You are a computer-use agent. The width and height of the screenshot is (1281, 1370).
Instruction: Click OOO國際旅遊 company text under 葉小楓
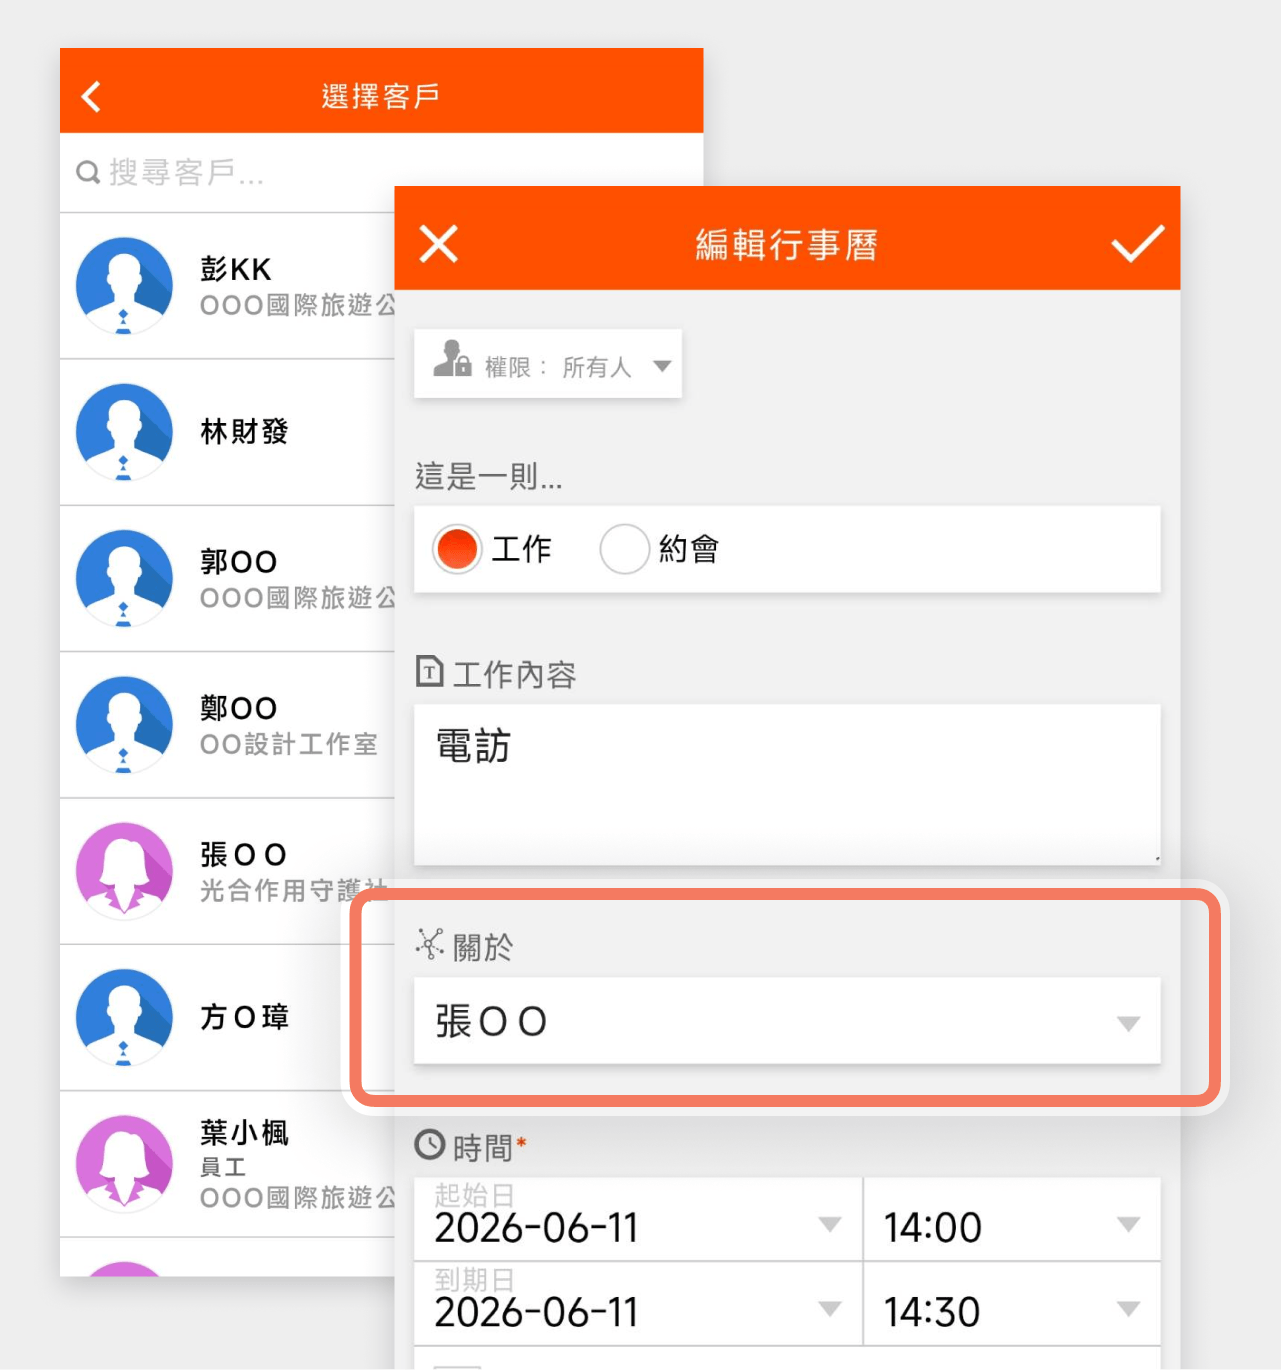click(297, 1197)
